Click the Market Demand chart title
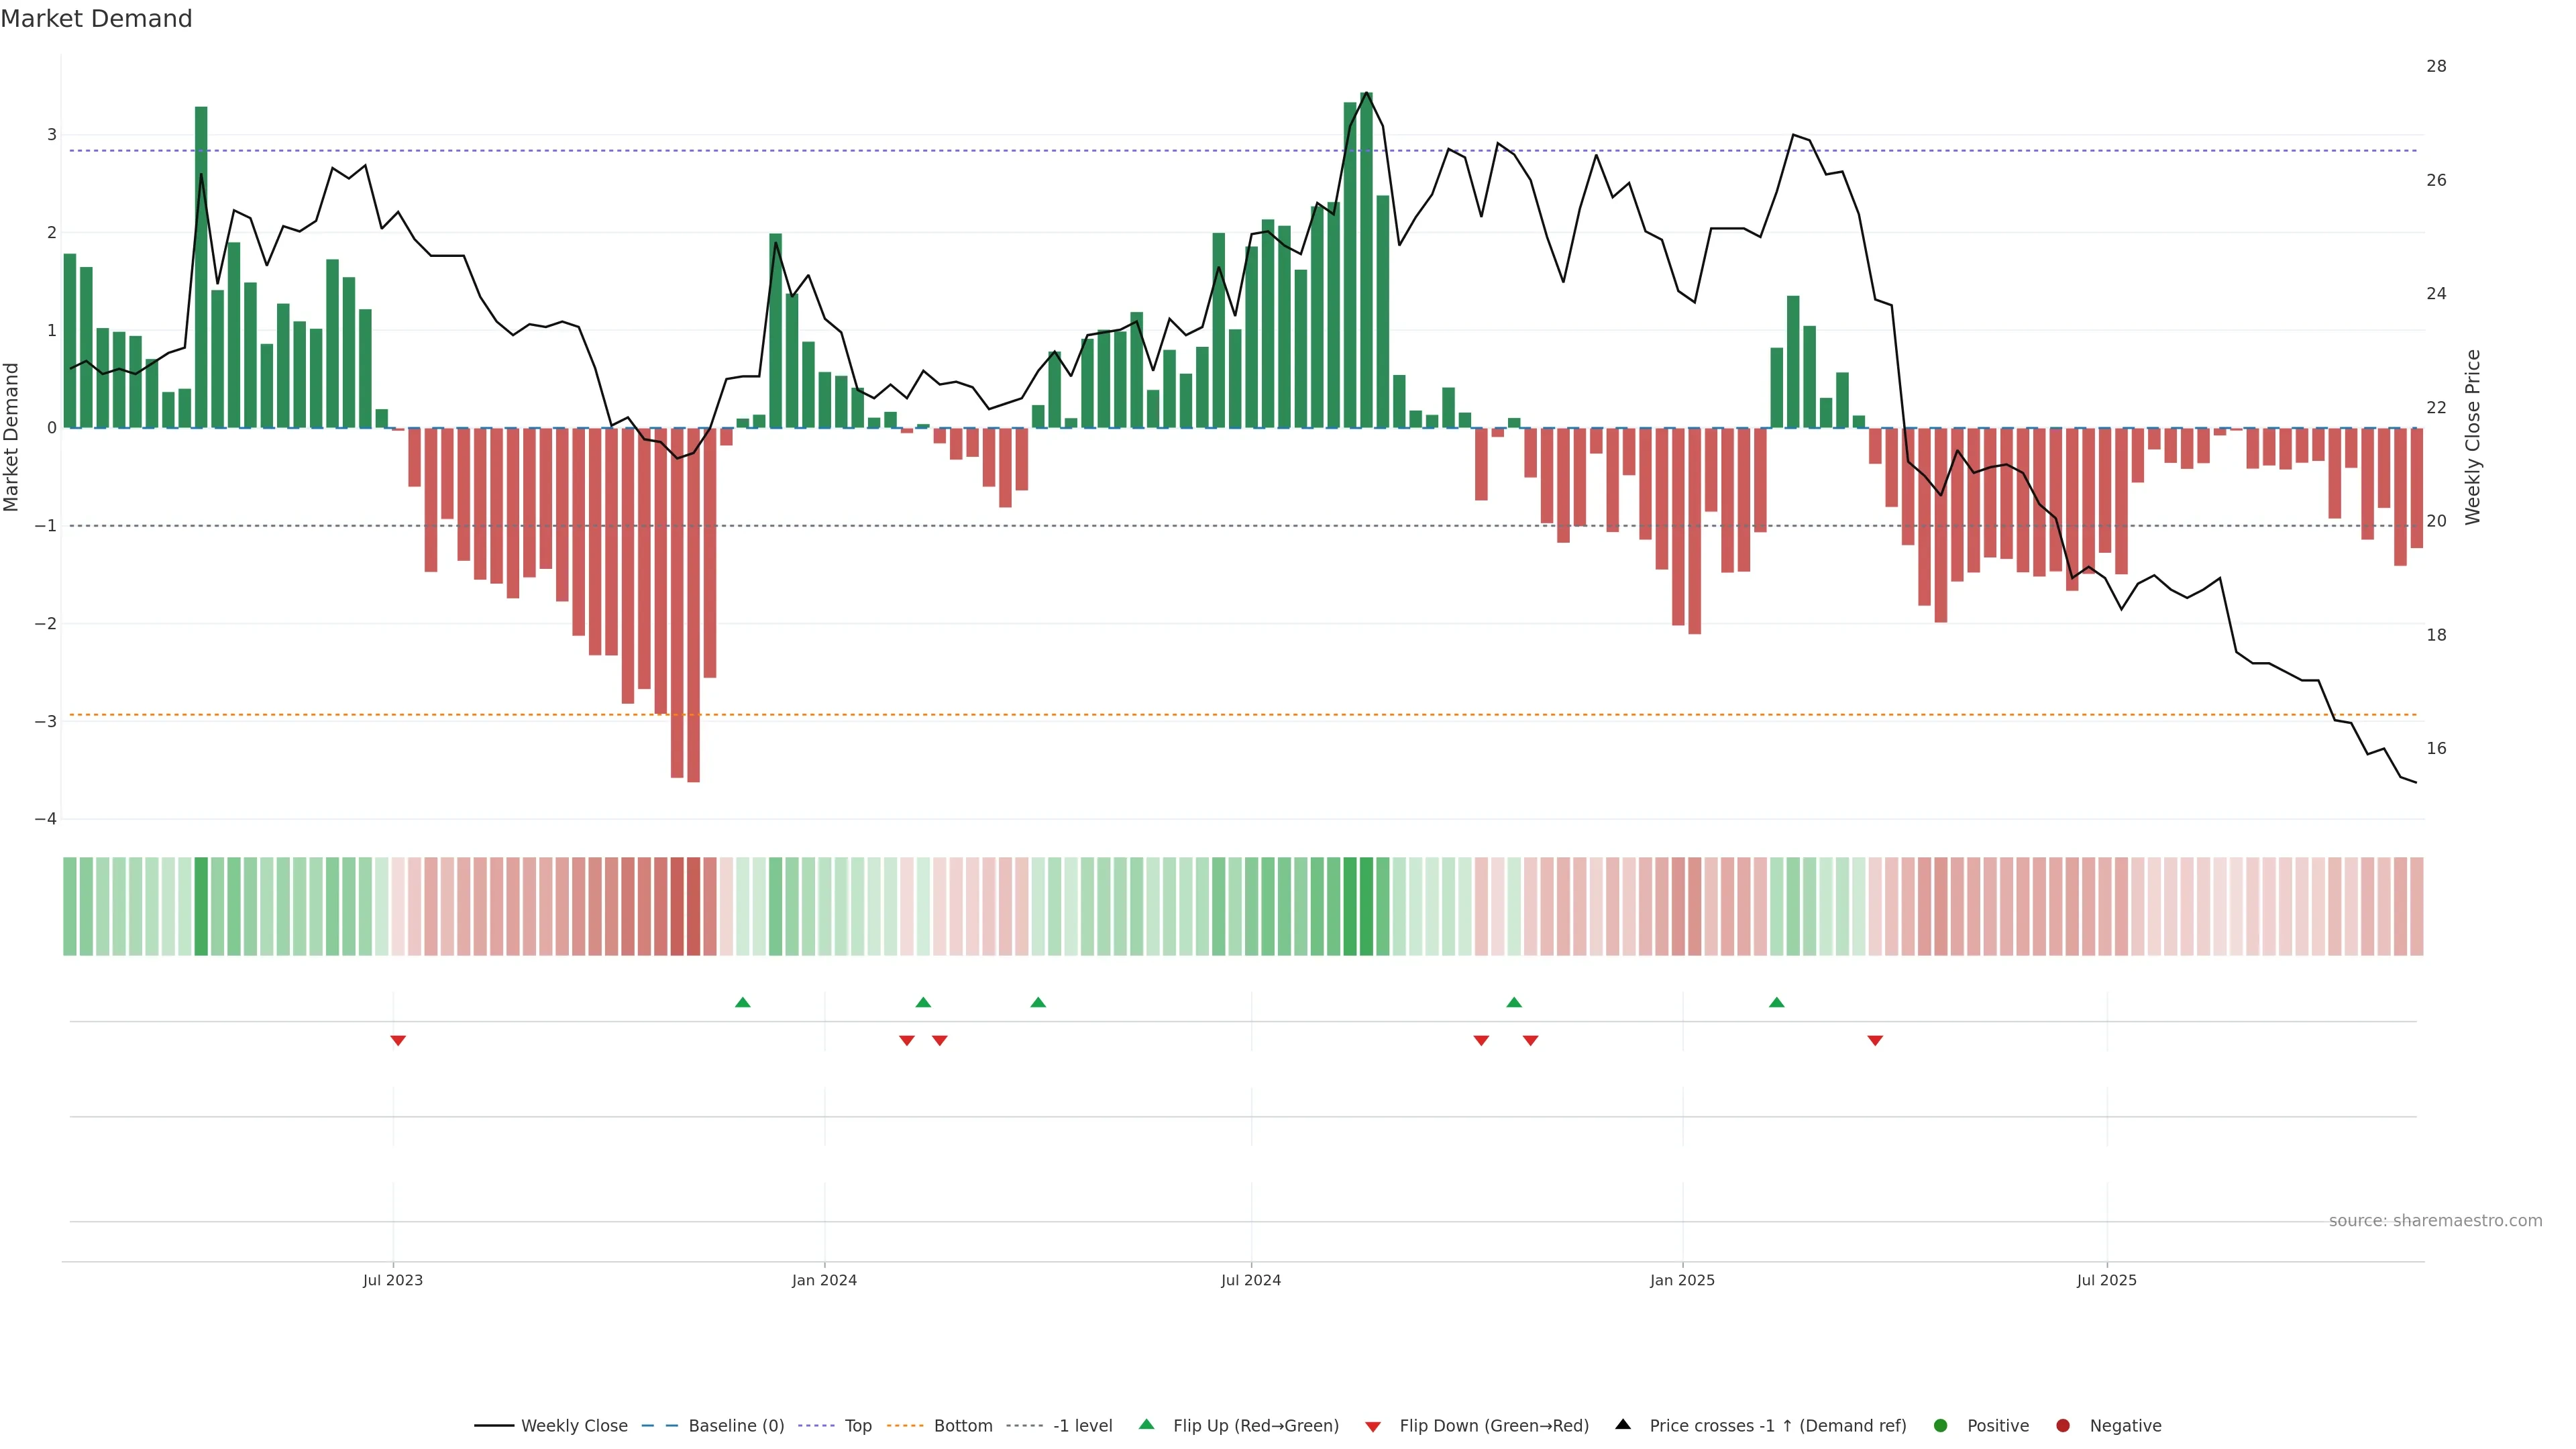This screenshot has height=1449, width=2576. (96, 19)
